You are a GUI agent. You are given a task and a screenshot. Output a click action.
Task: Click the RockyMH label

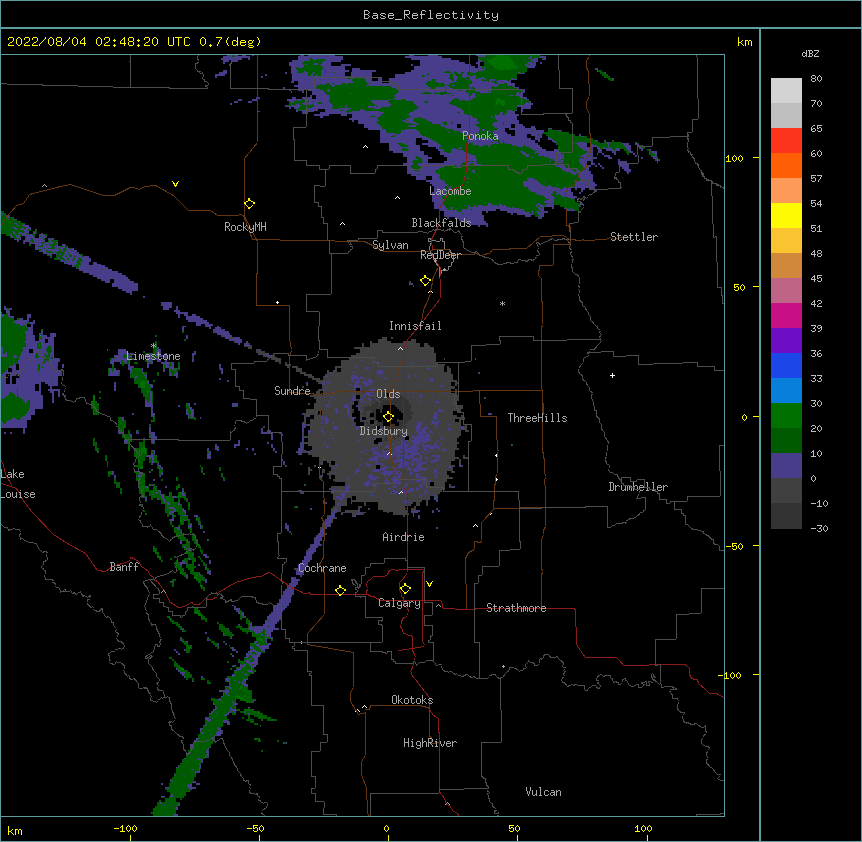[x=245, y=227]
